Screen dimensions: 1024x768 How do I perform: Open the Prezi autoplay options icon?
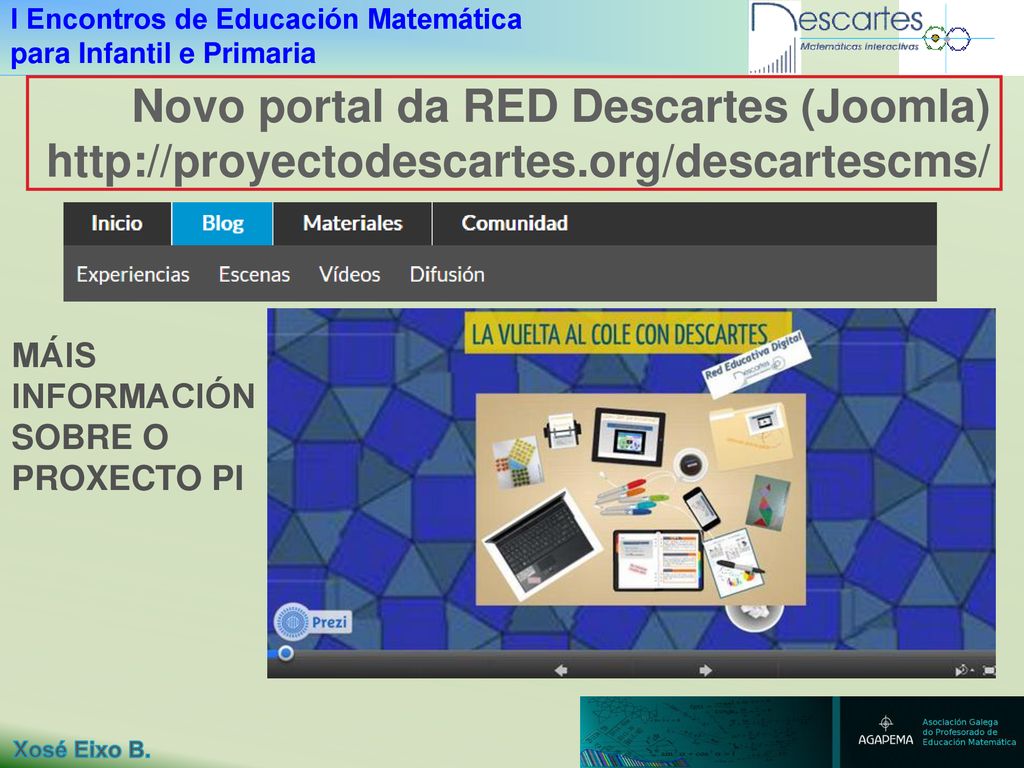(x=963, y=670)
